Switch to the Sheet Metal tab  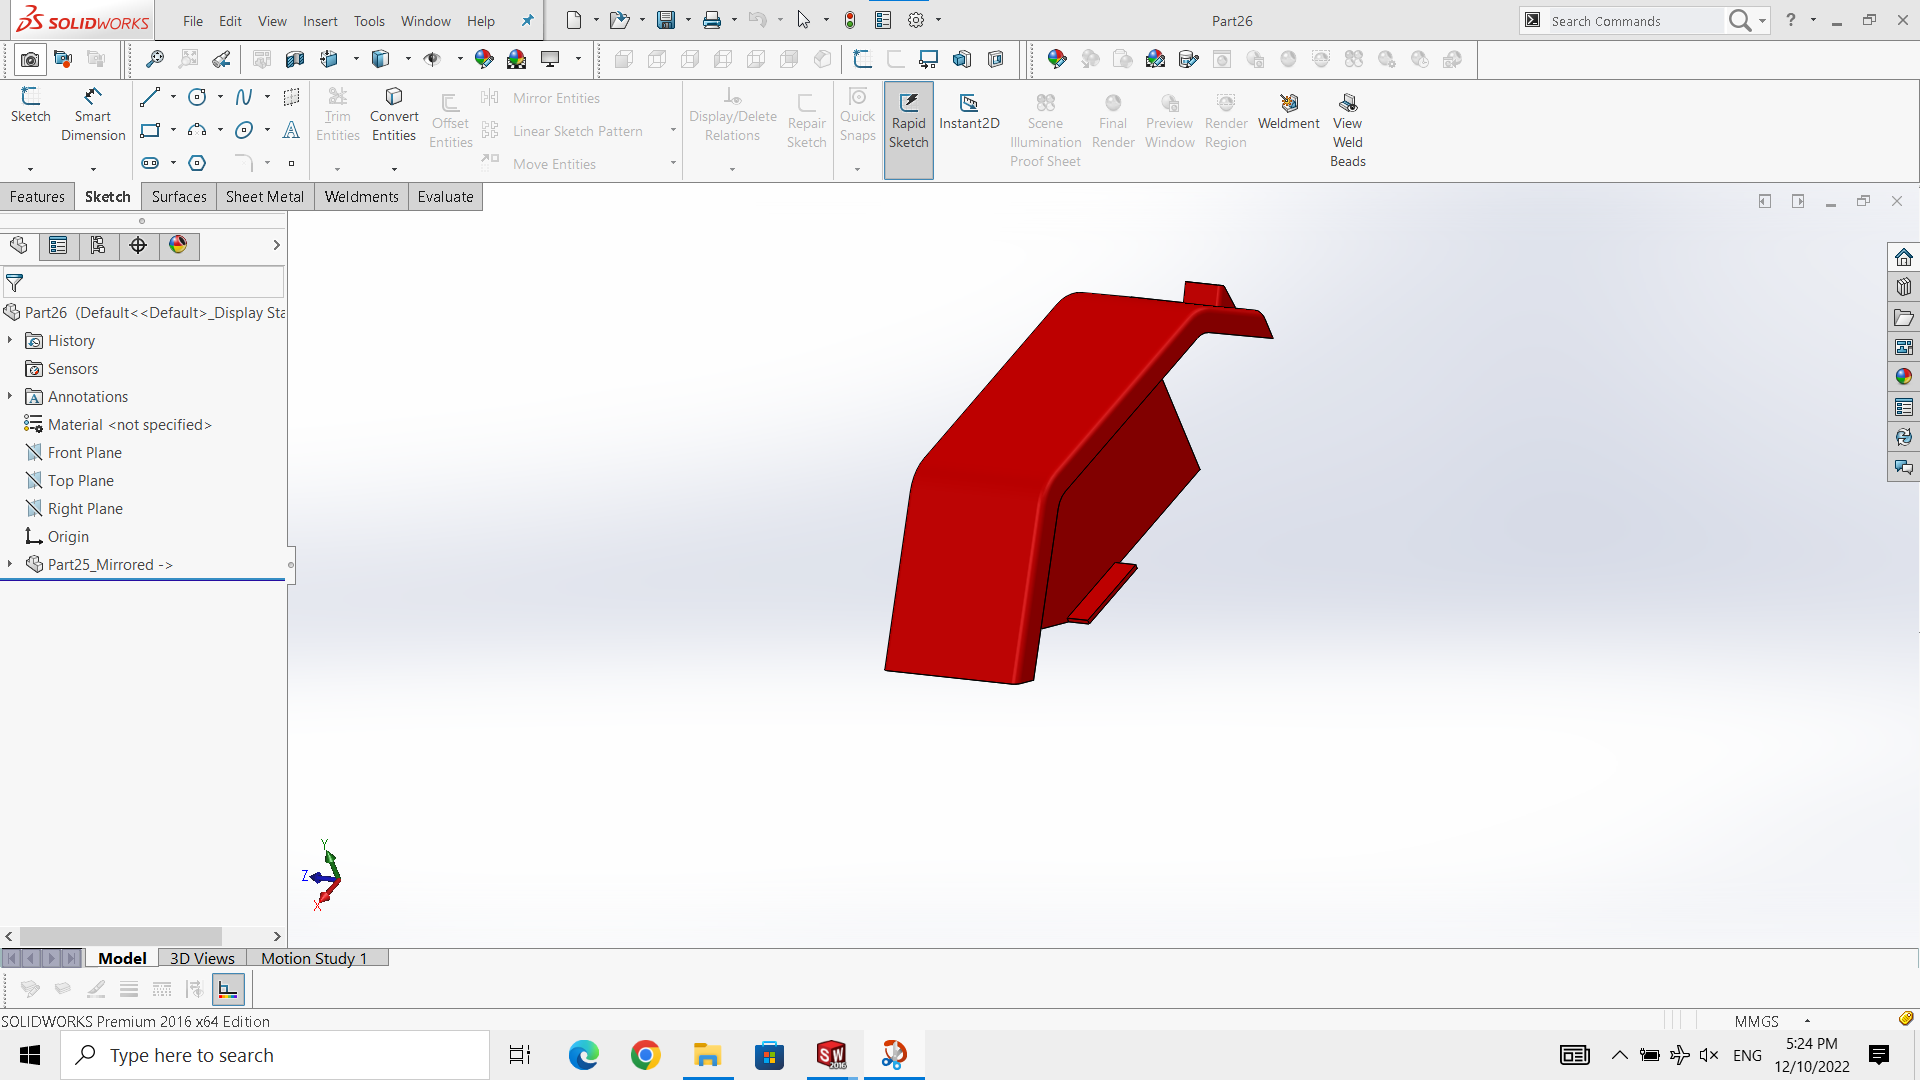(x=265, y=197)
